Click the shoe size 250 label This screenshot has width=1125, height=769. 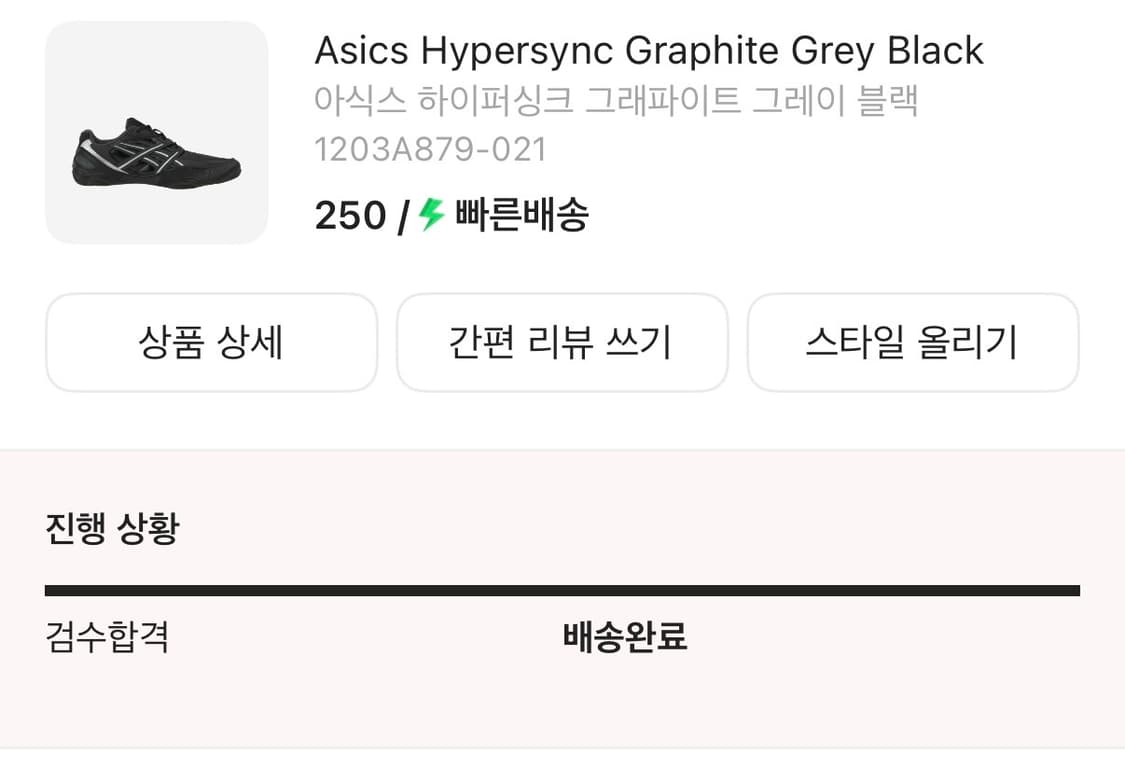coord(349,214)
